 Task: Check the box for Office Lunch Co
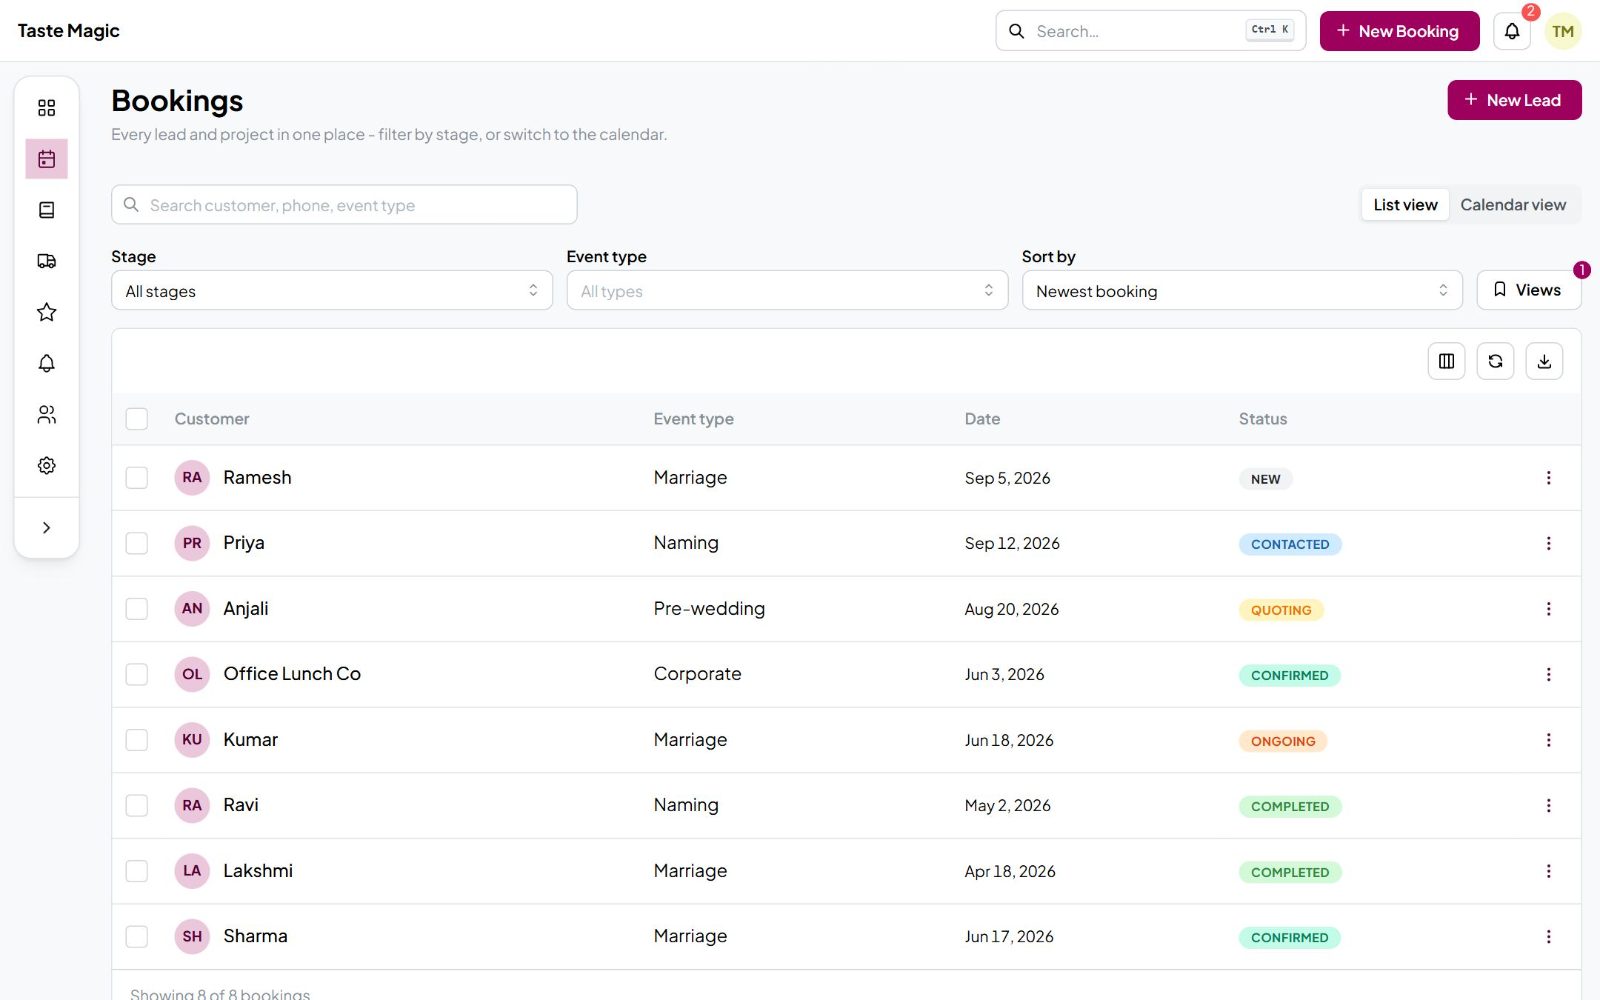[x=137, y=674]
